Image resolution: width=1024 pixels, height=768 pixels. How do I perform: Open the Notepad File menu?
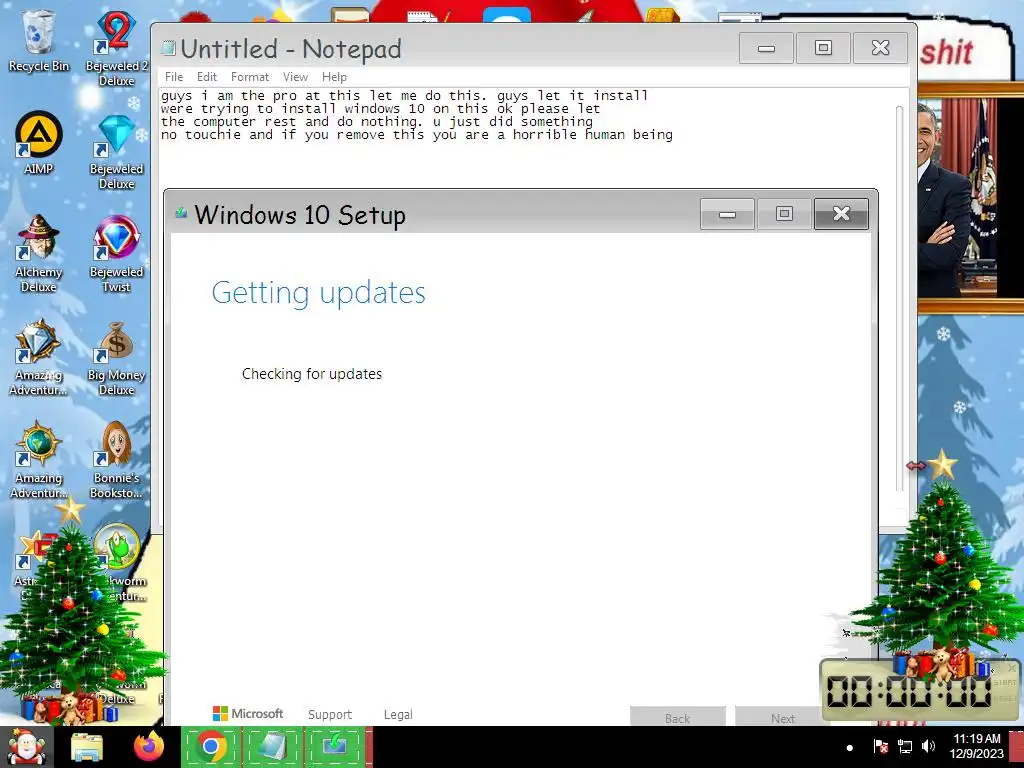coord(174,77)
